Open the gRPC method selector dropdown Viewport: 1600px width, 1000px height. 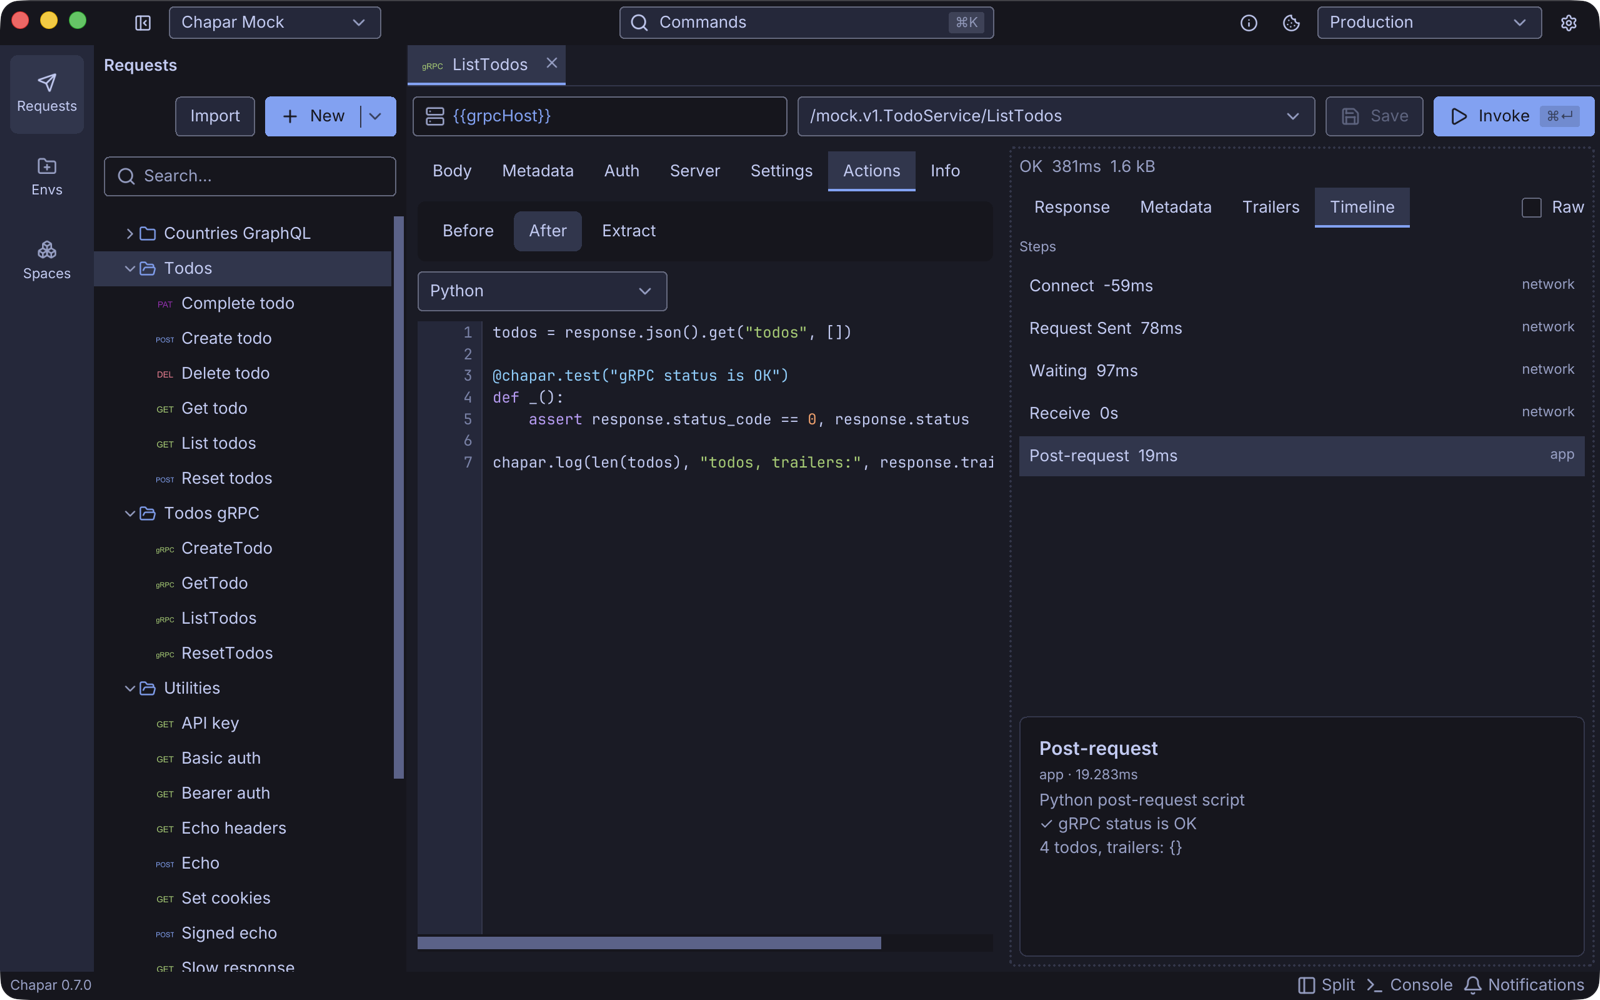(x=1056, y=116)
